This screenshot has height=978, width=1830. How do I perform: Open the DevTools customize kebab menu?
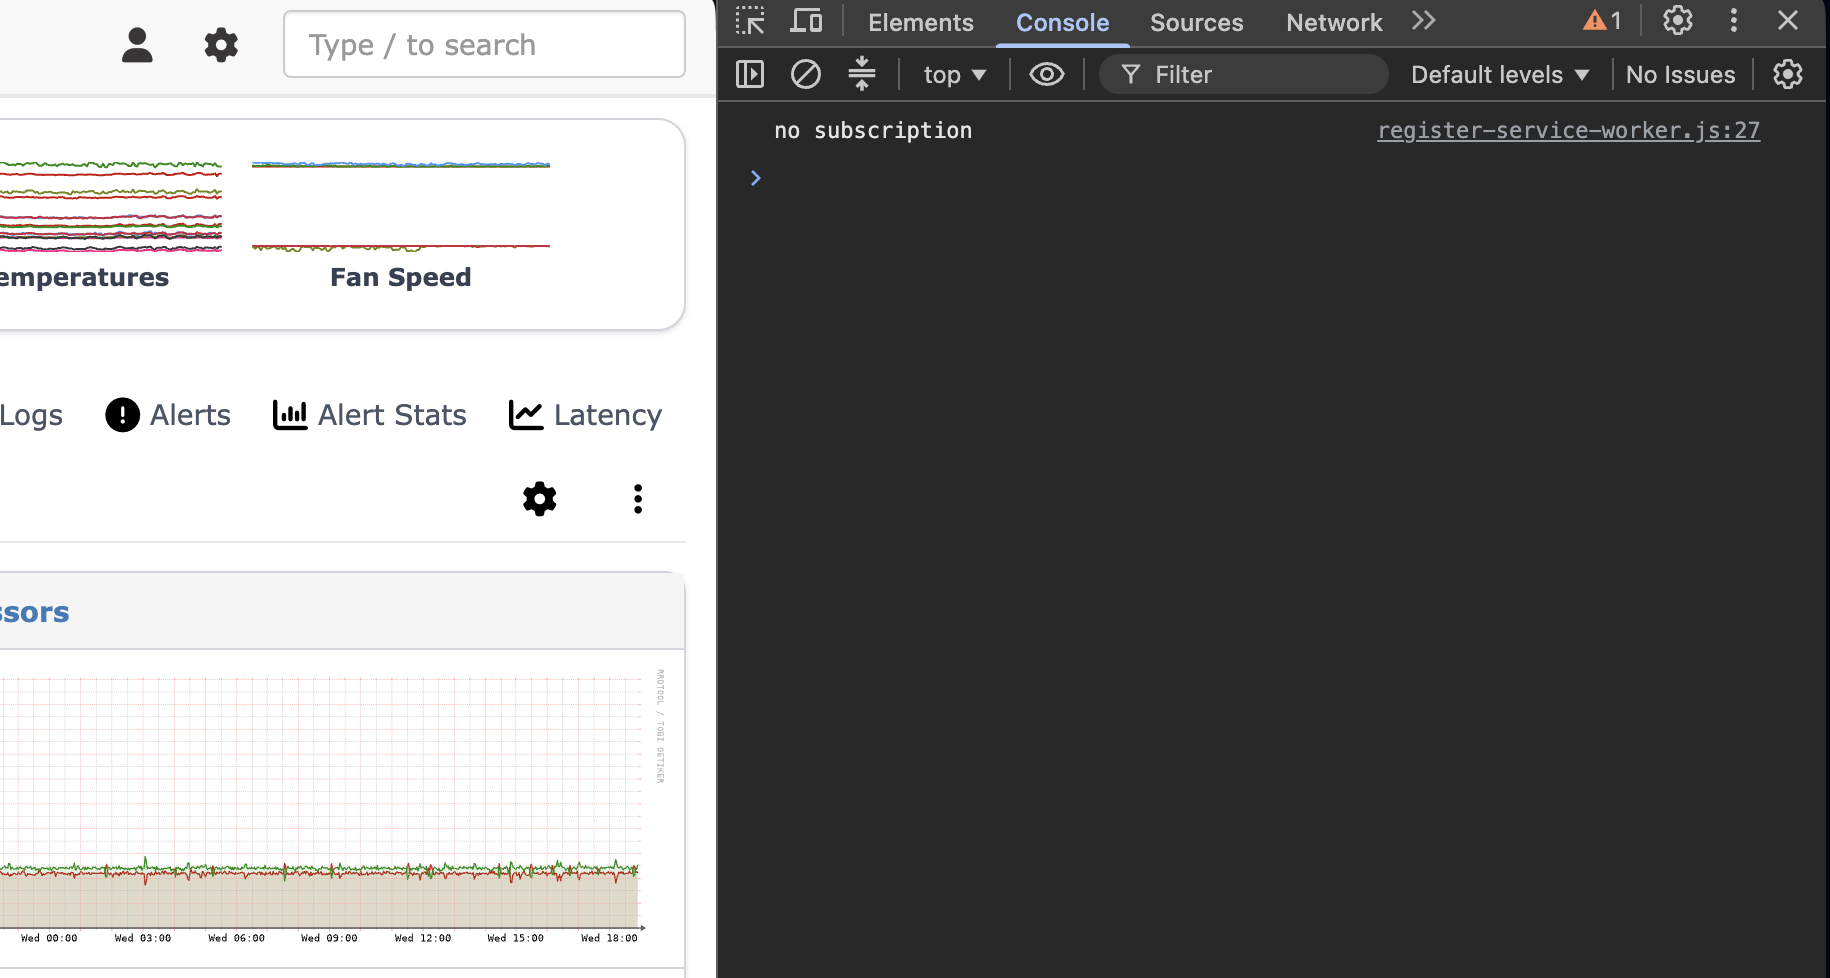tap(1734, 20)
